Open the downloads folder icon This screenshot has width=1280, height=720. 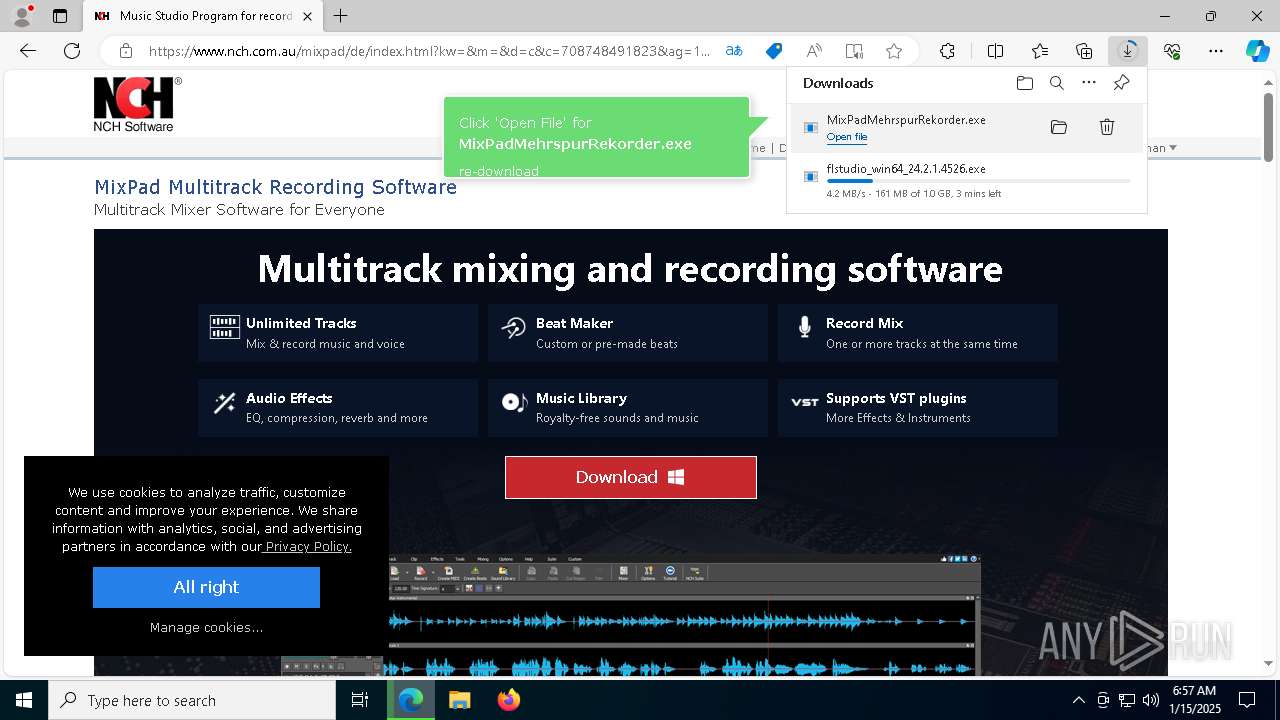click(1024, 83)
